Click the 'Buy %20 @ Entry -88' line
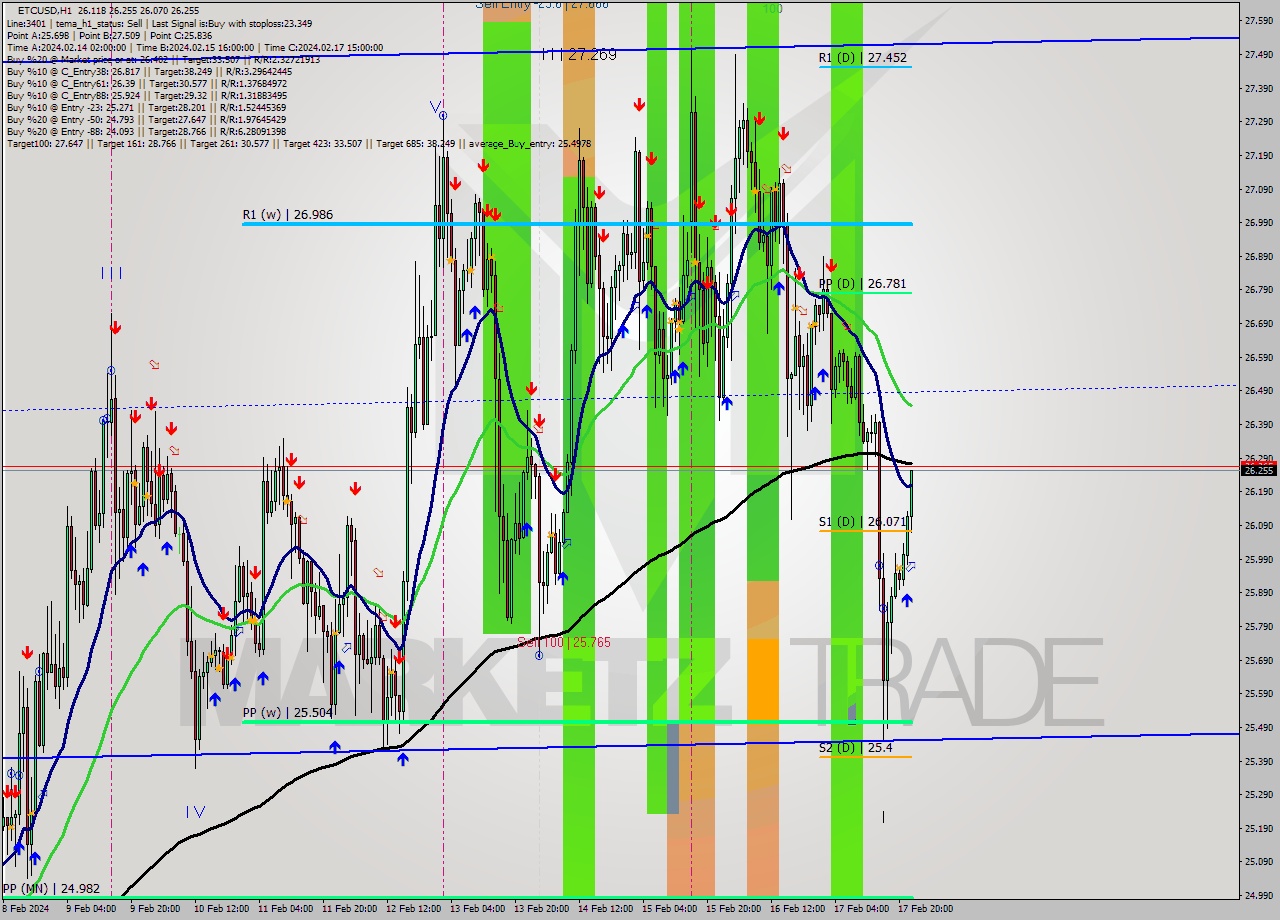The width and height of the screenshot is (1280, 920). point(146,131)
